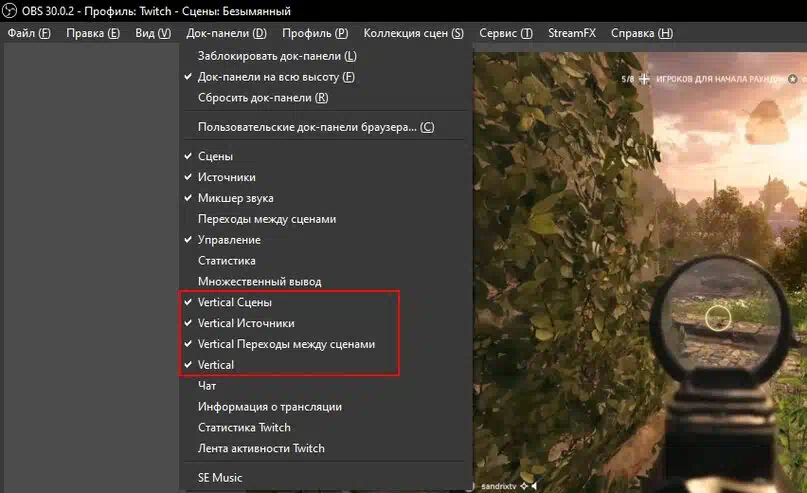Toggle the plain Vertical dock entry
The image size is (807, 493).
pyautogui.click(x=325, y=365)
